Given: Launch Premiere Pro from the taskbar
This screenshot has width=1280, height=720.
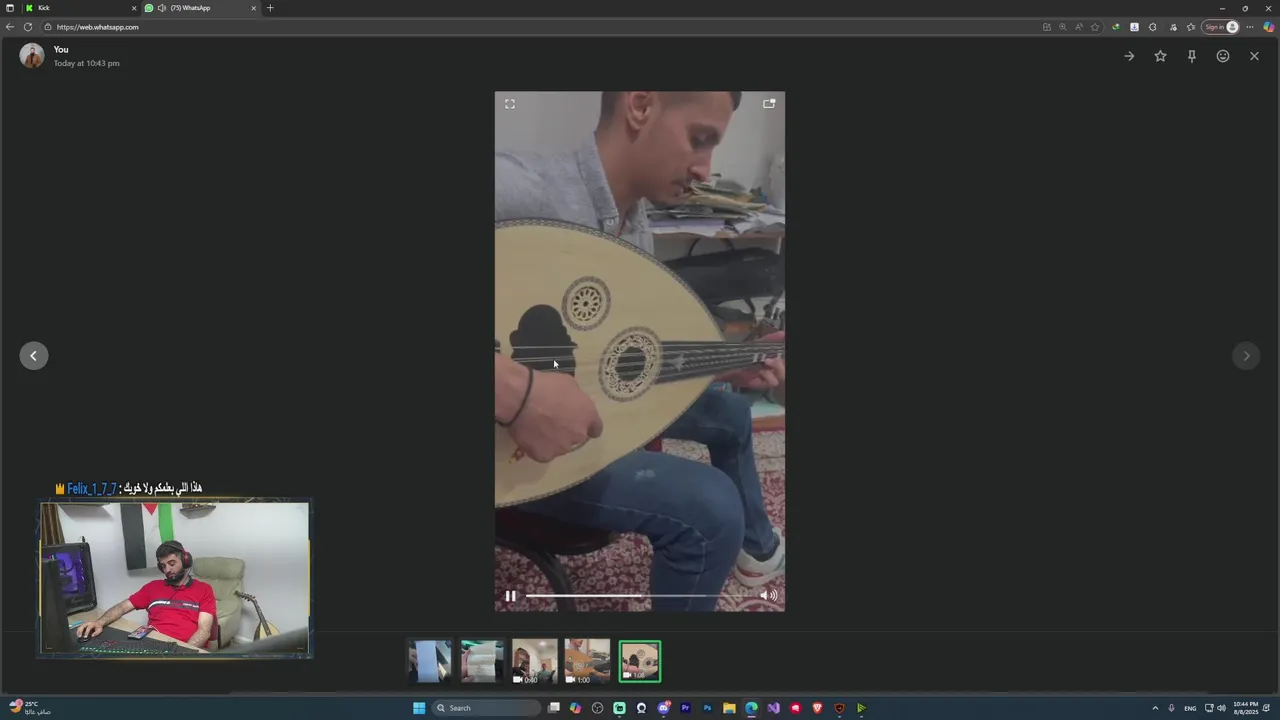Looking at the screenshot, I should point(686,708).
